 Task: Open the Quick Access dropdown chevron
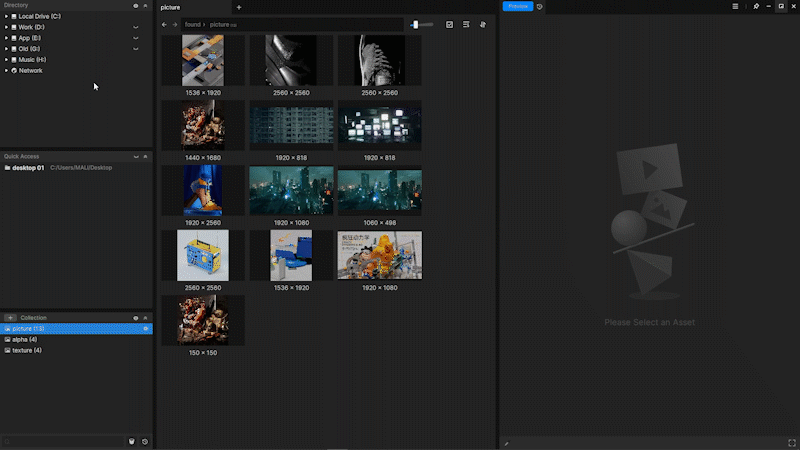pos(136,157)
